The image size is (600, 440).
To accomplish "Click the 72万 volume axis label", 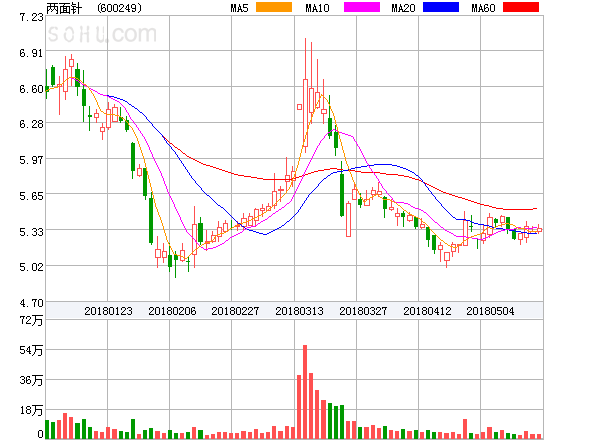I will coord(31,320).
